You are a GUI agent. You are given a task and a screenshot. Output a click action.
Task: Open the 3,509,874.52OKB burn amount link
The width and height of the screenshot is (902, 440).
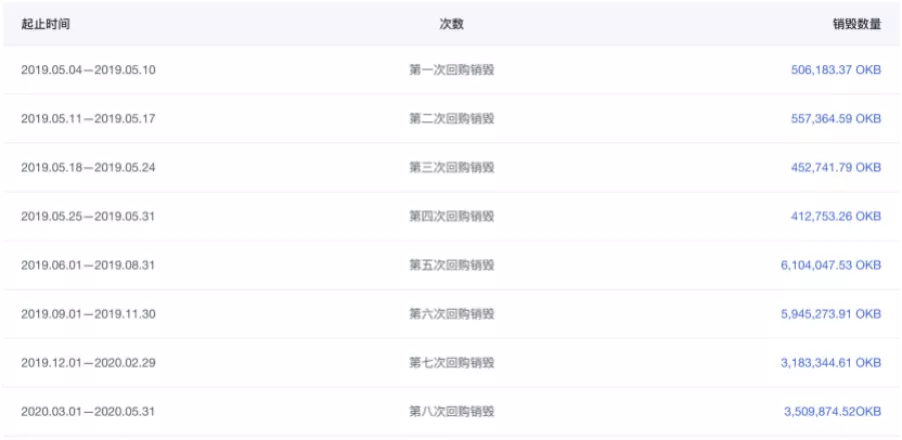[832, 412]
